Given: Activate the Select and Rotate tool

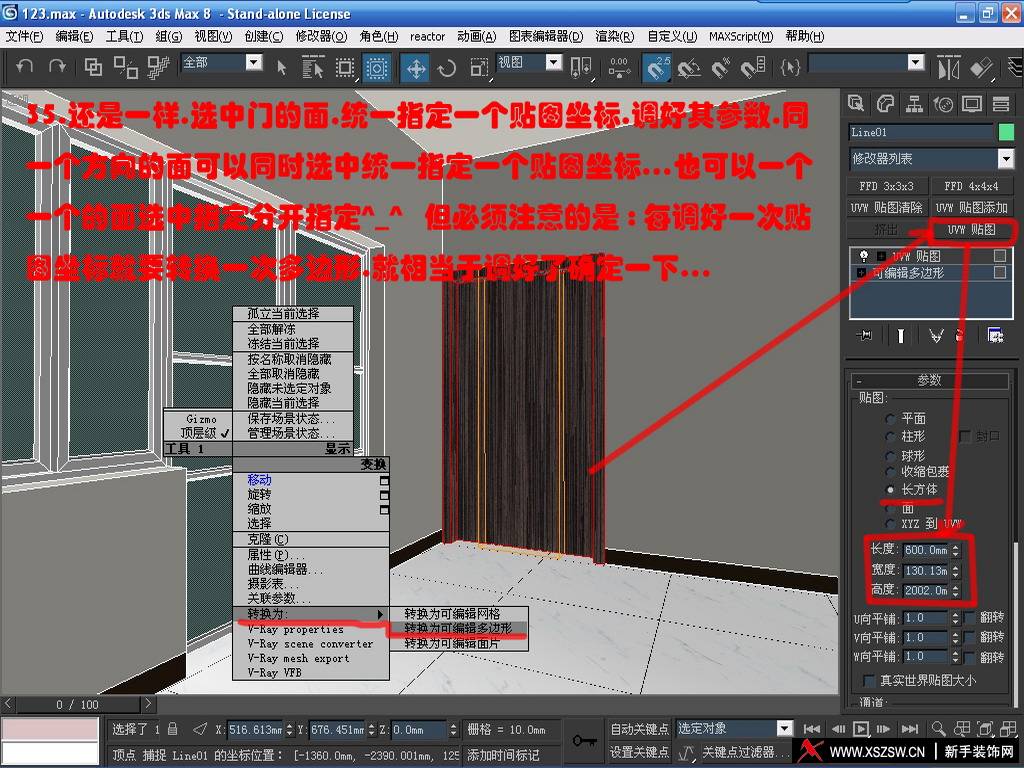Looking at the screenshot, I should [x=447, y=67].
